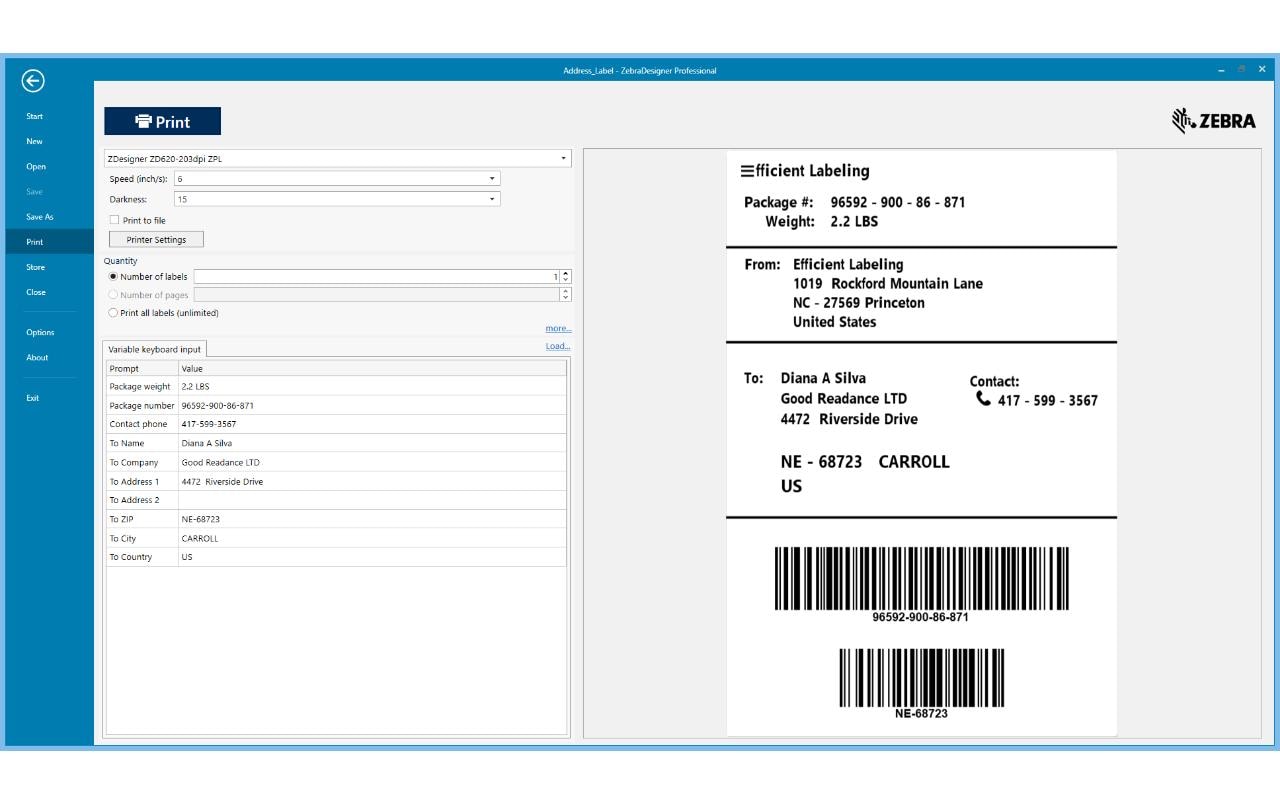The image size is (1280, 805).
Task: Click Exit in the sidebar
Action: click(33, 398)
